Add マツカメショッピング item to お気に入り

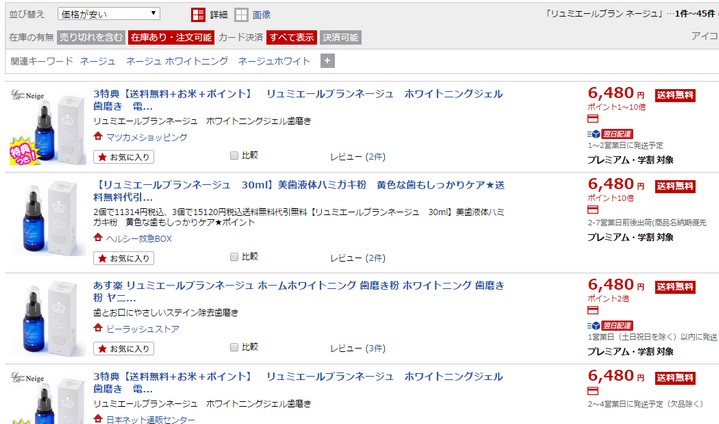[124, 157]
